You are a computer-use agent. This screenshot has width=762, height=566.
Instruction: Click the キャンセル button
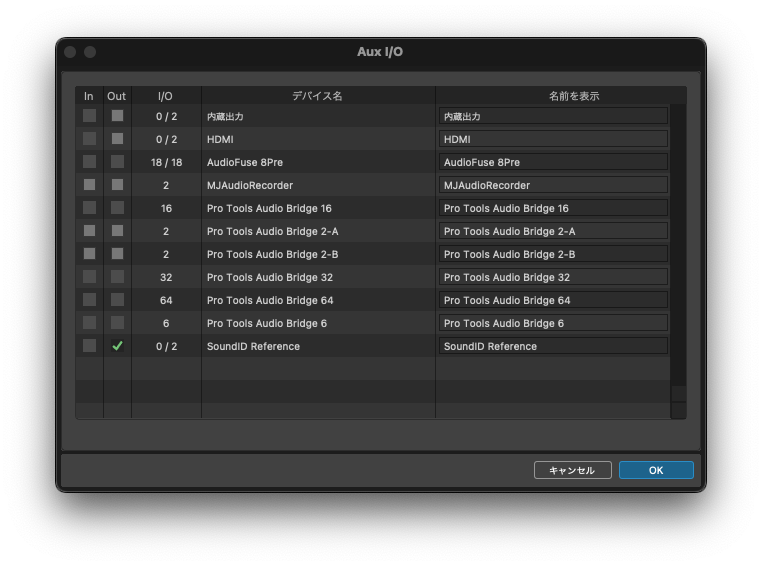point(572,470)
